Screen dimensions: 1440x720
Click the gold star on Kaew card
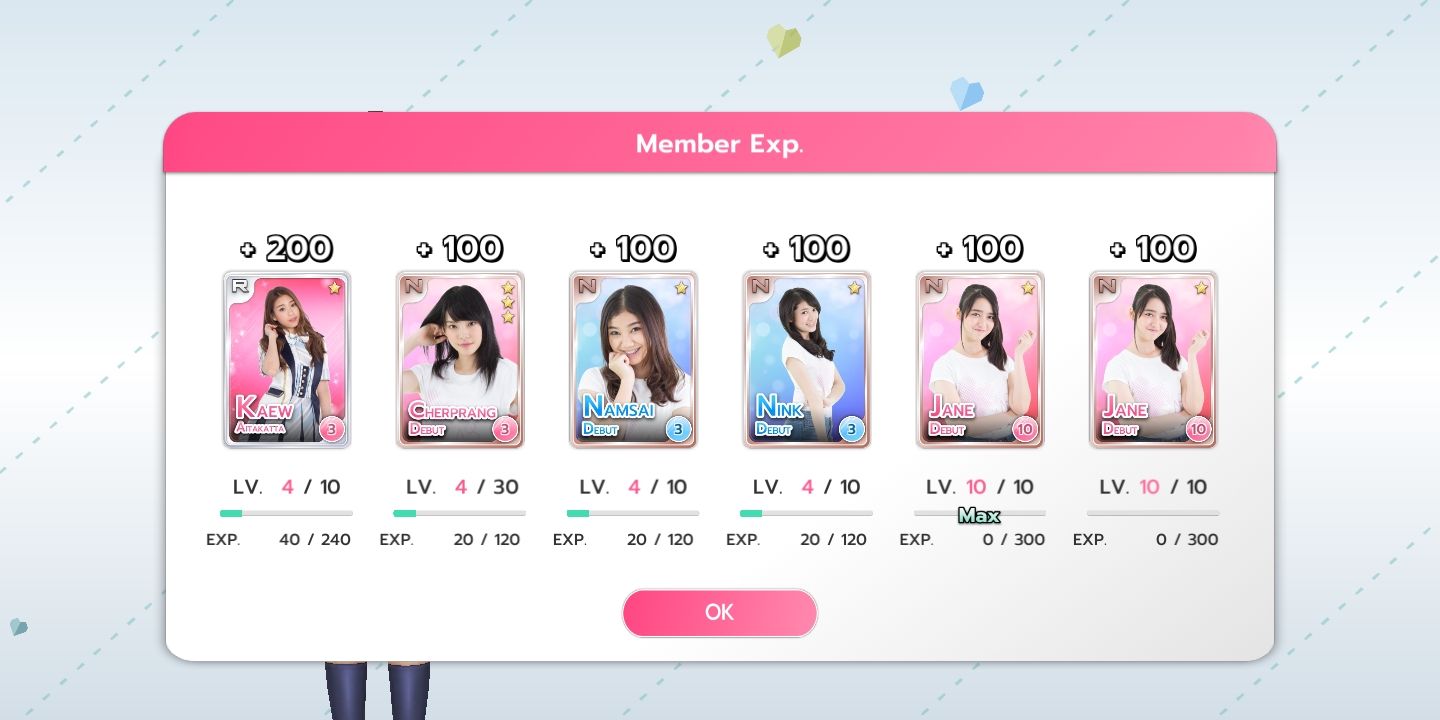[x=334, y=287]
